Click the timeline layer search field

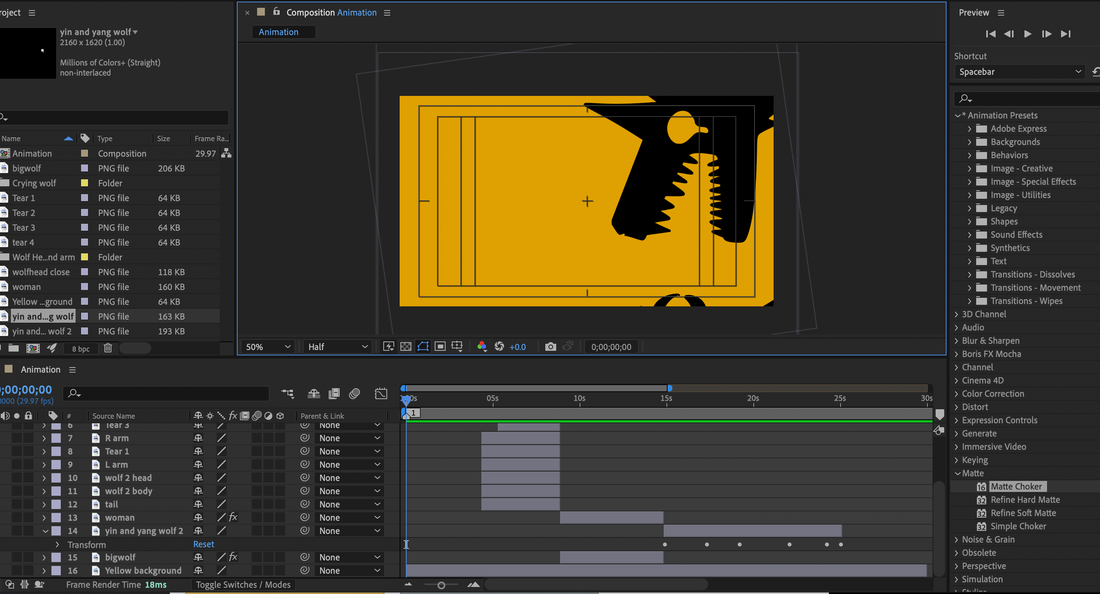point(167,394)
